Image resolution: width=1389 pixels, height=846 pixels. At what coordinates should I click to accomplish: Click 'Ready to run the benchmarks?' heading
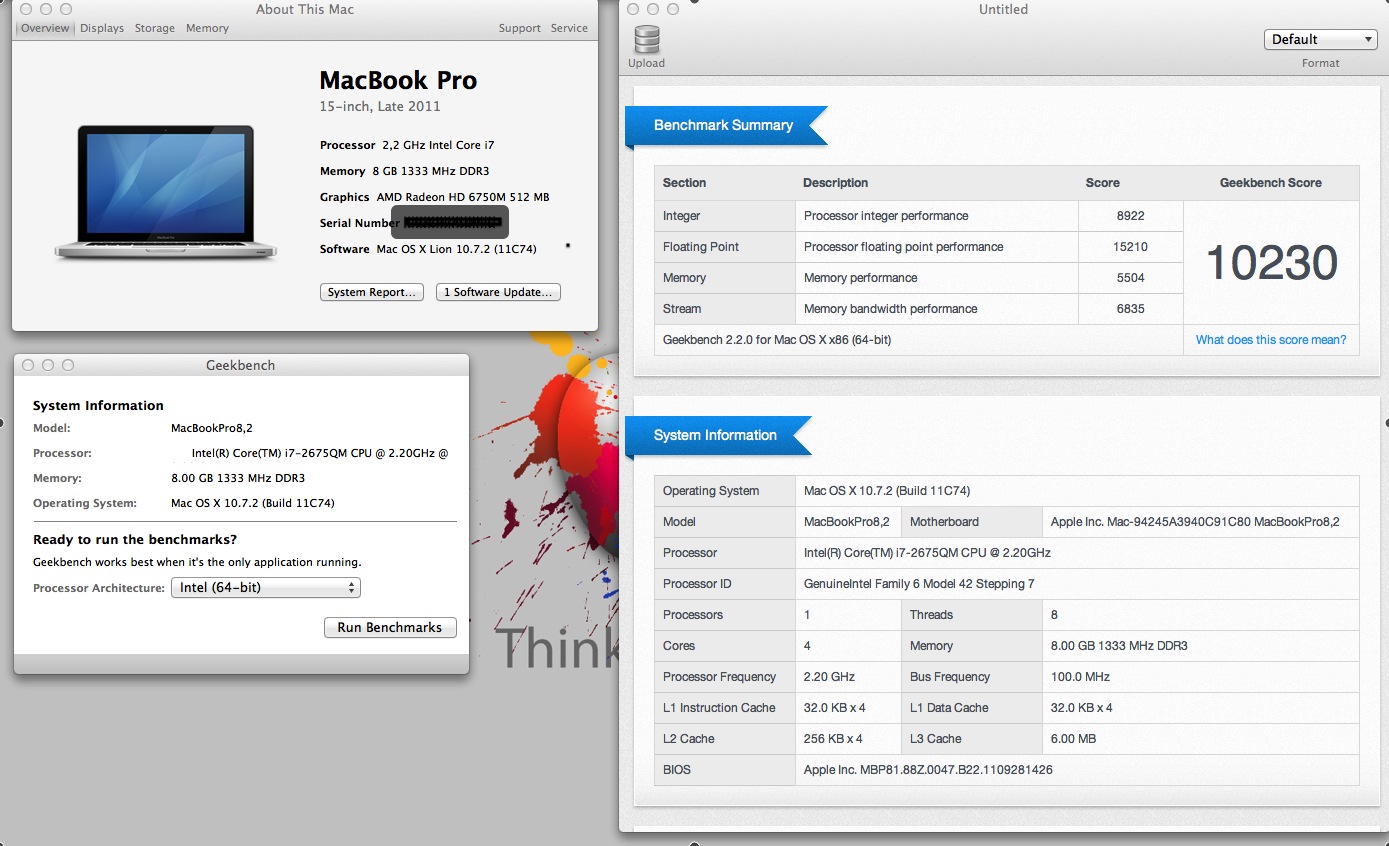pyautogui.click(x=135, y=540)
